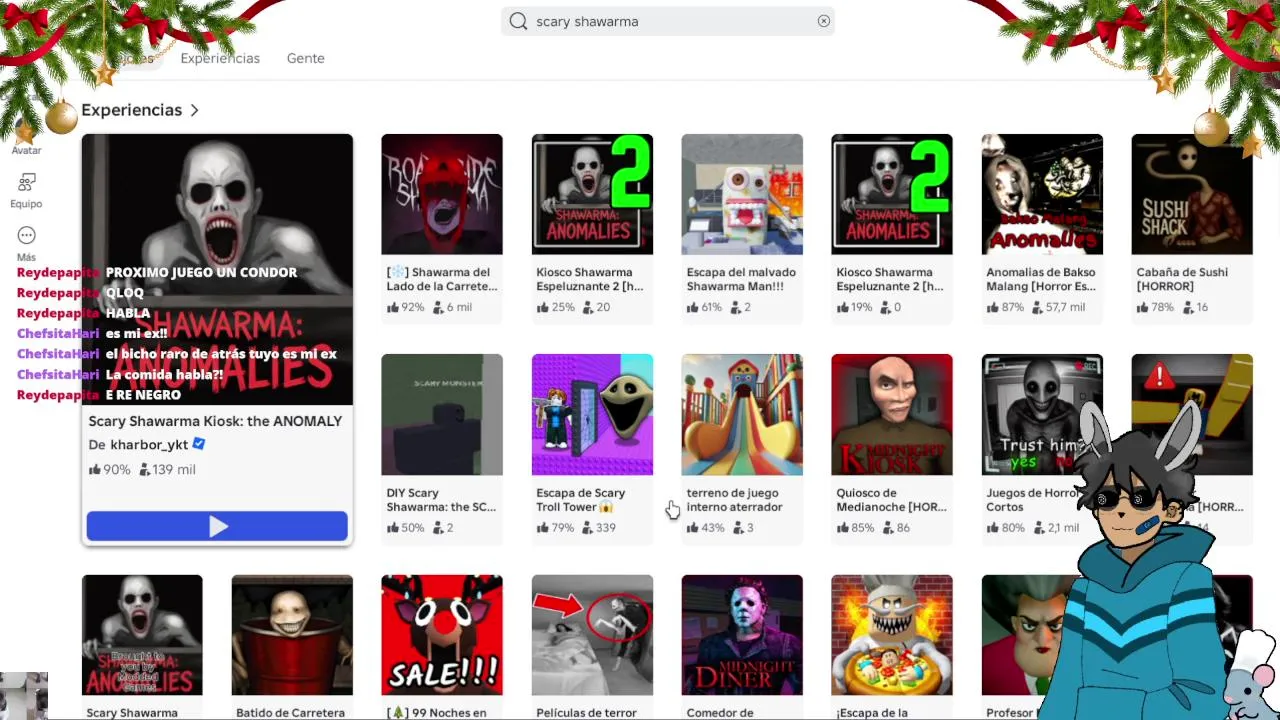The height and width of the screenshot is (720, 1280).
Task: Click 'Shawarma del Lado de la Carrete...' title
Action: pyautogui.click(x=442, y=279)
